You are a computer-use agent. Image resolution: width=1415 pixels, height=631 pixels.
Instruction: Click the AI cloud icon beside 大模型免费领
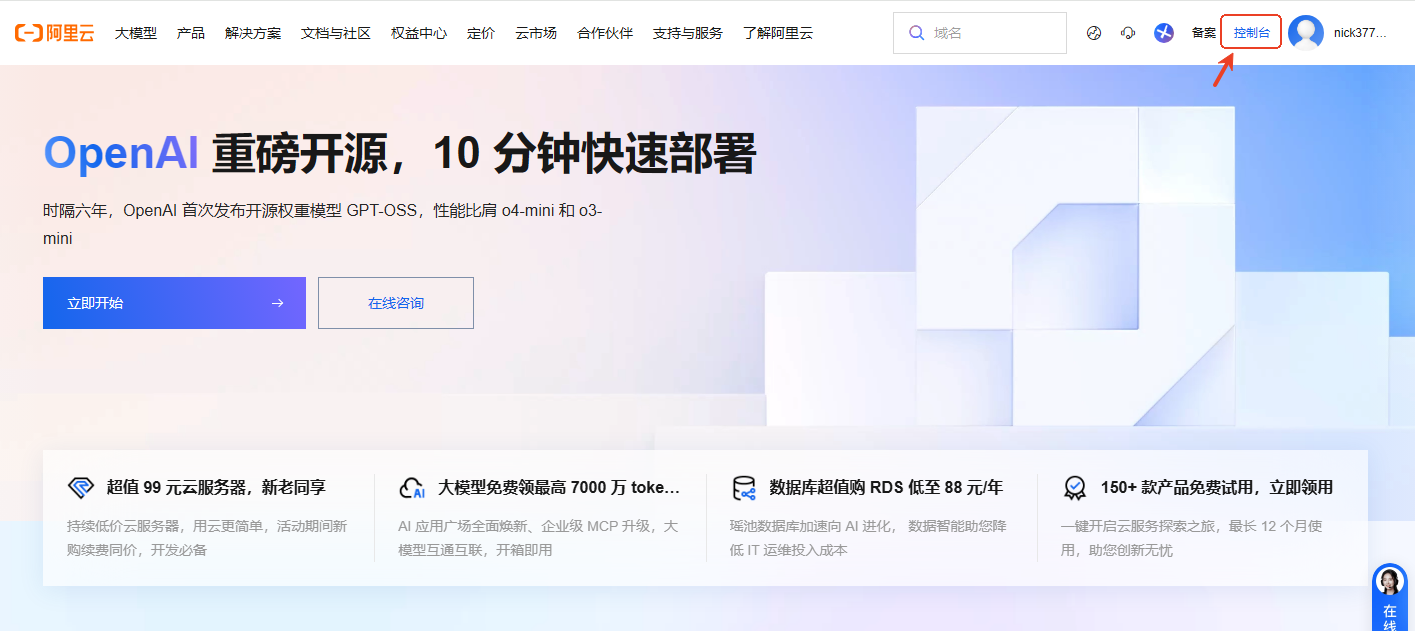click(x=412, y=488)
